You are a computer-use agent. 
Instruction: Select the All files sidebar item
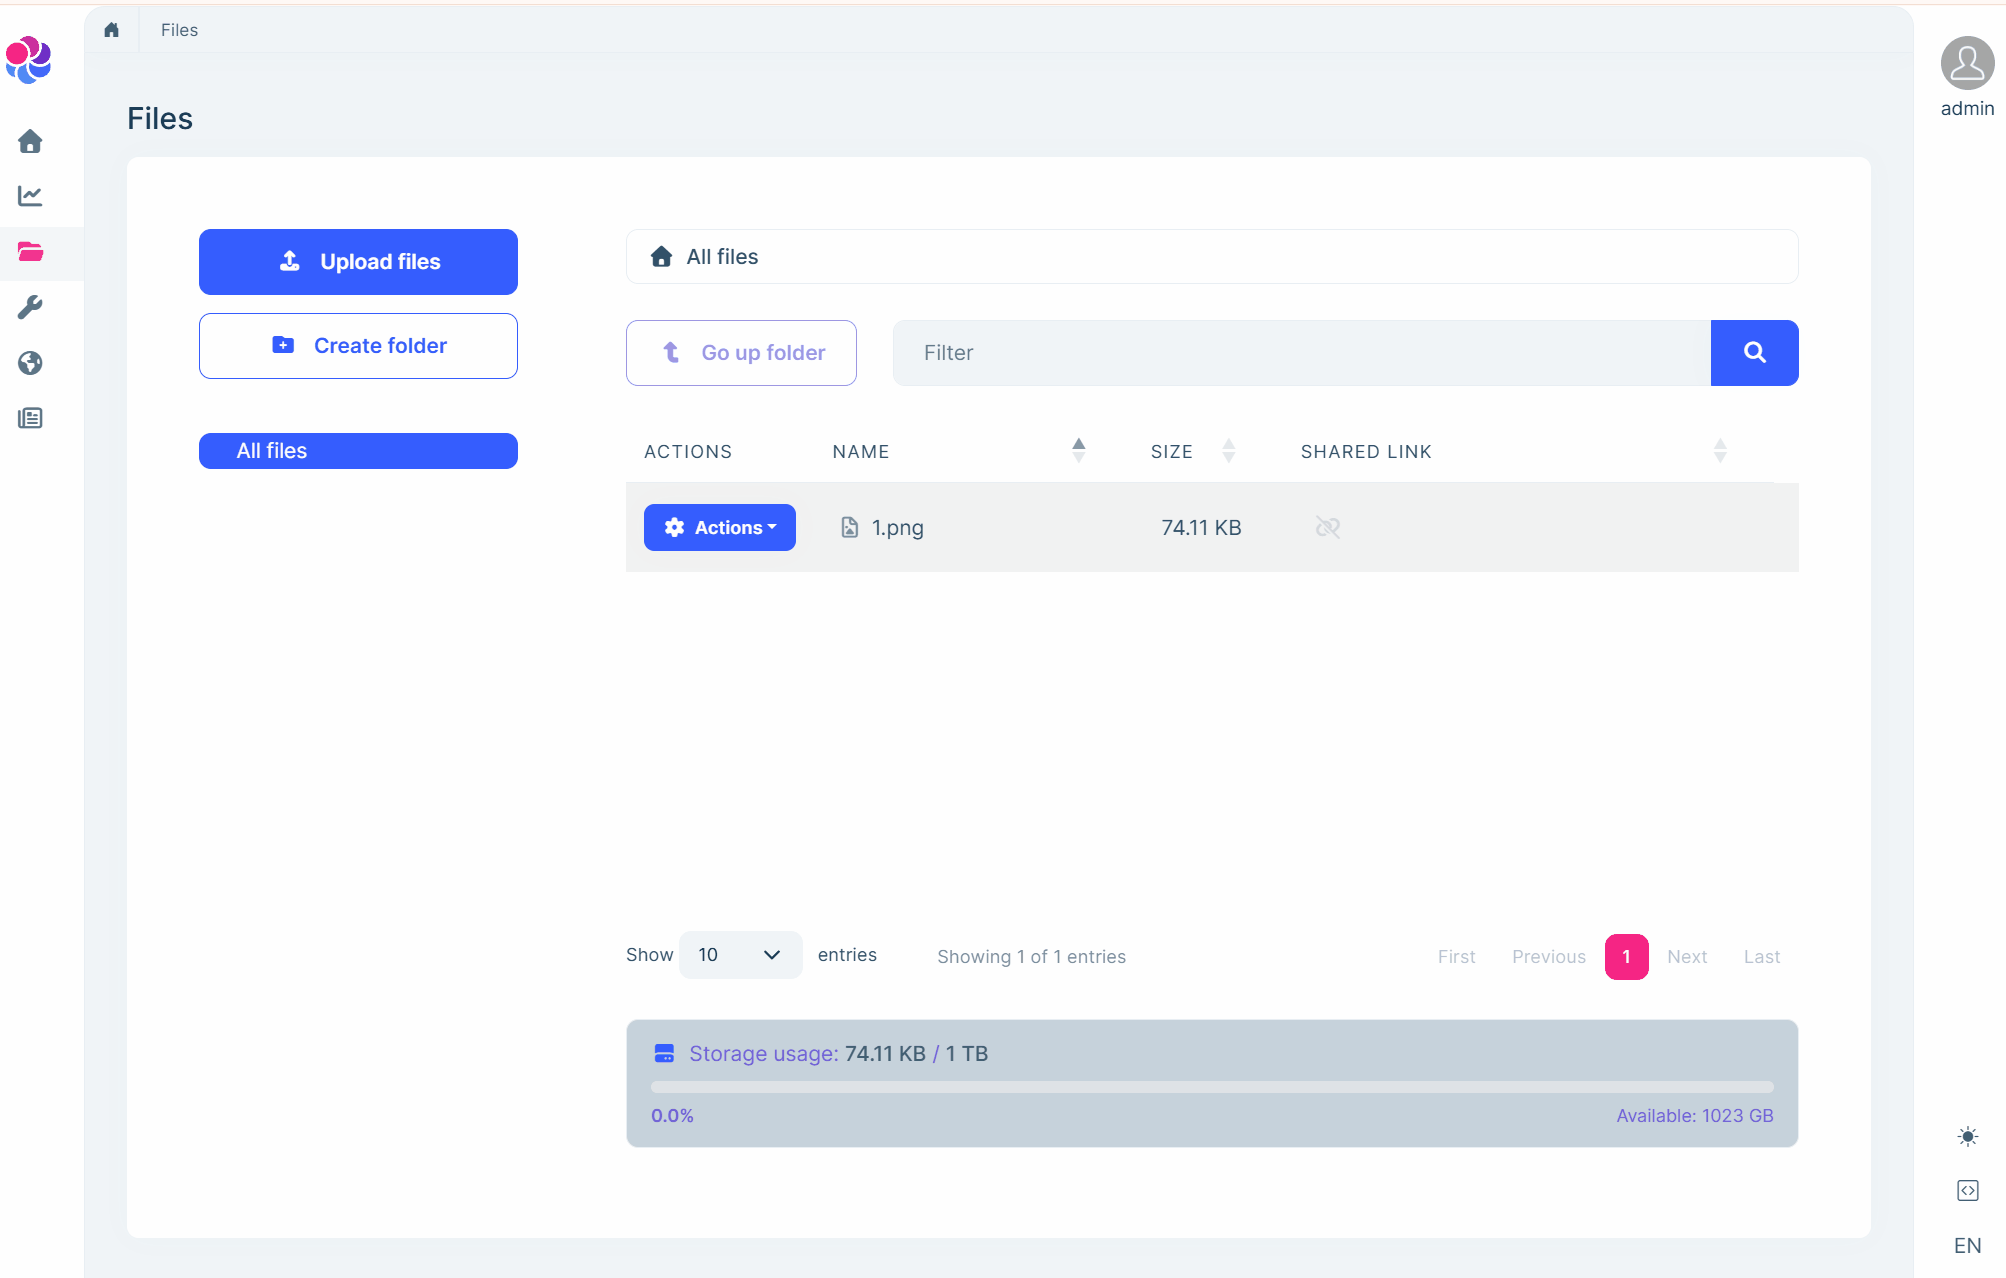(x=358, y=451)
